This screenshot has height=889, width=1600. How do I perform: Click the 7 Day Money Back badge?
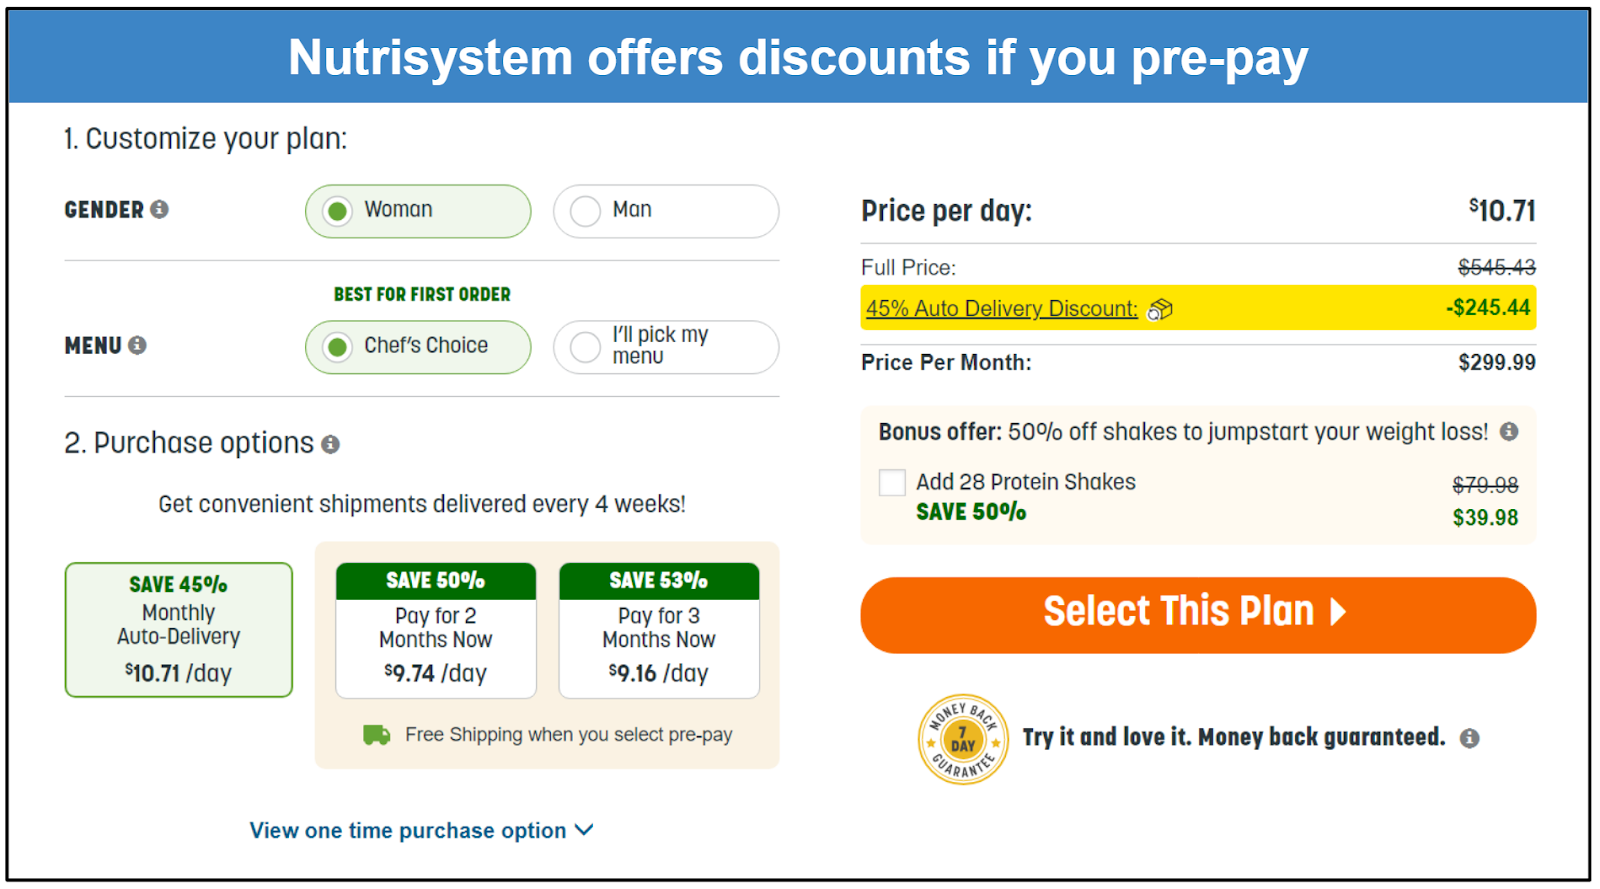[x=962, y=739]
